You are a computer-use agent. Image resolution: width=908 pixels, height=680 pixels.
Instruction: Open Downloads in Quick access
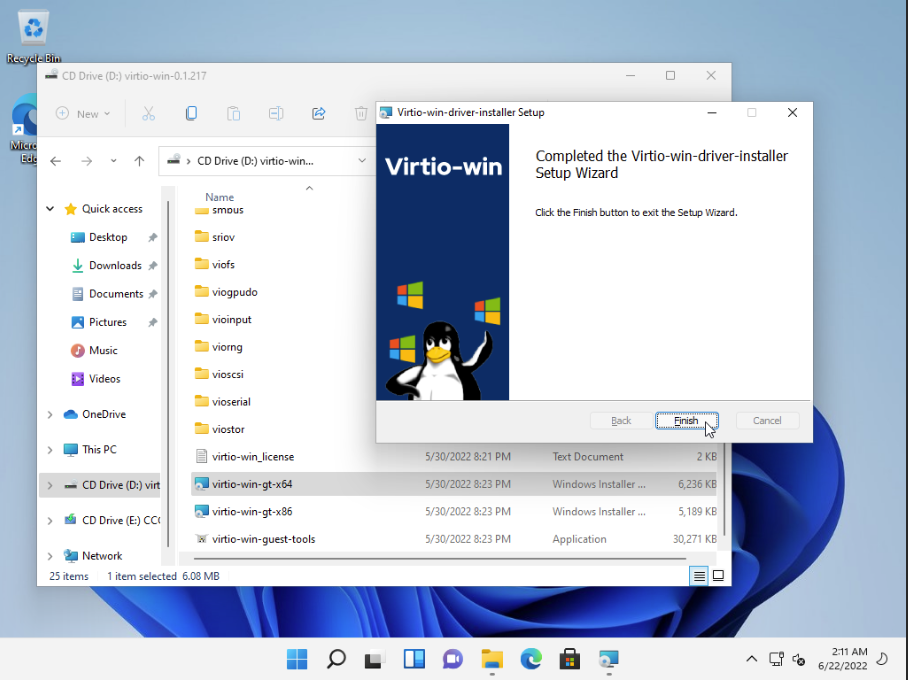coord(115,265)
